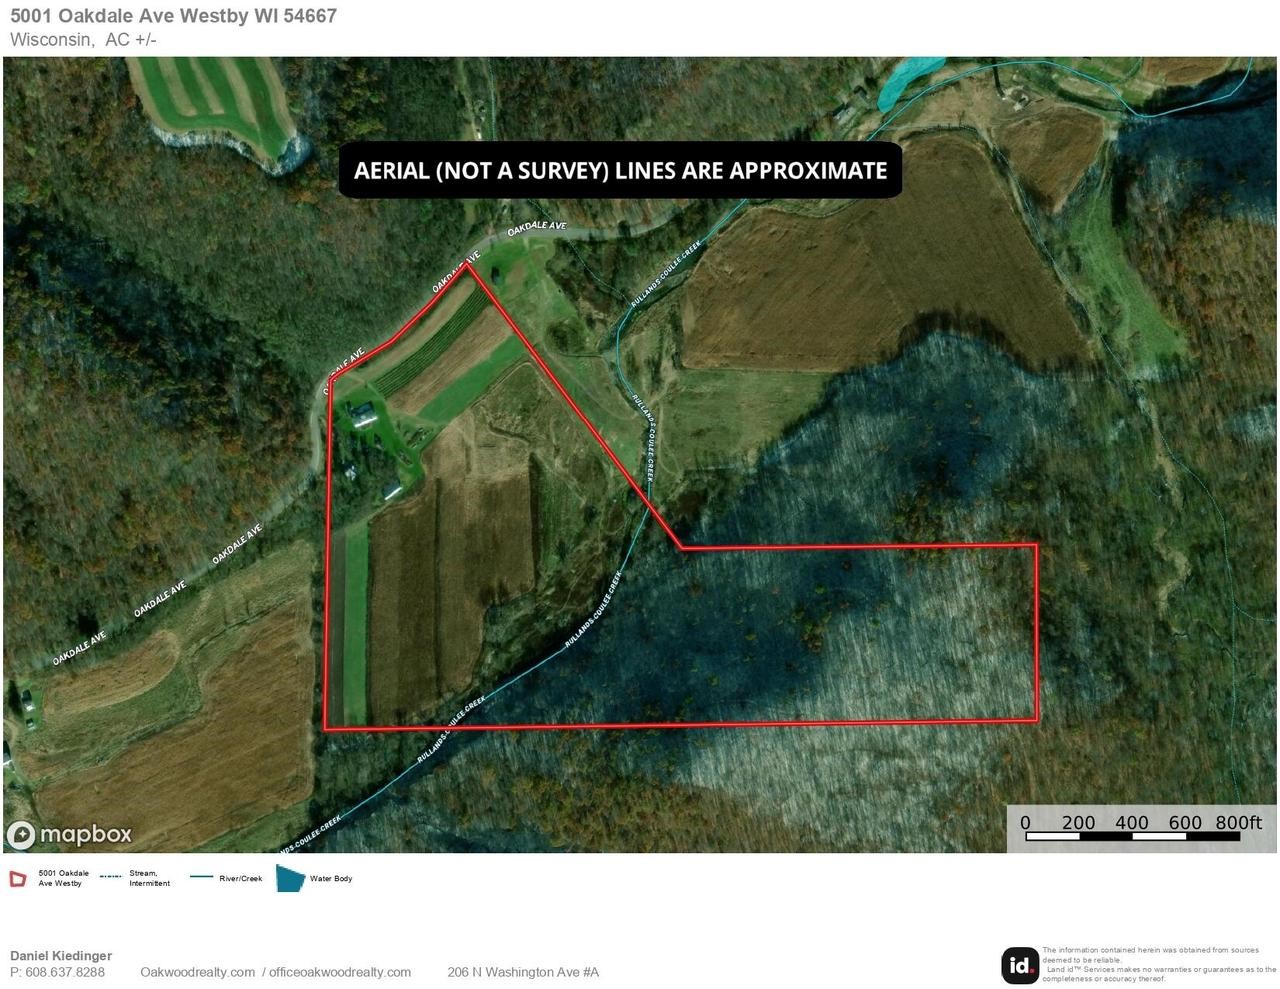Click the Land id logo icon
This screenshot has height=989, width=1280.
pos(1020,965)
